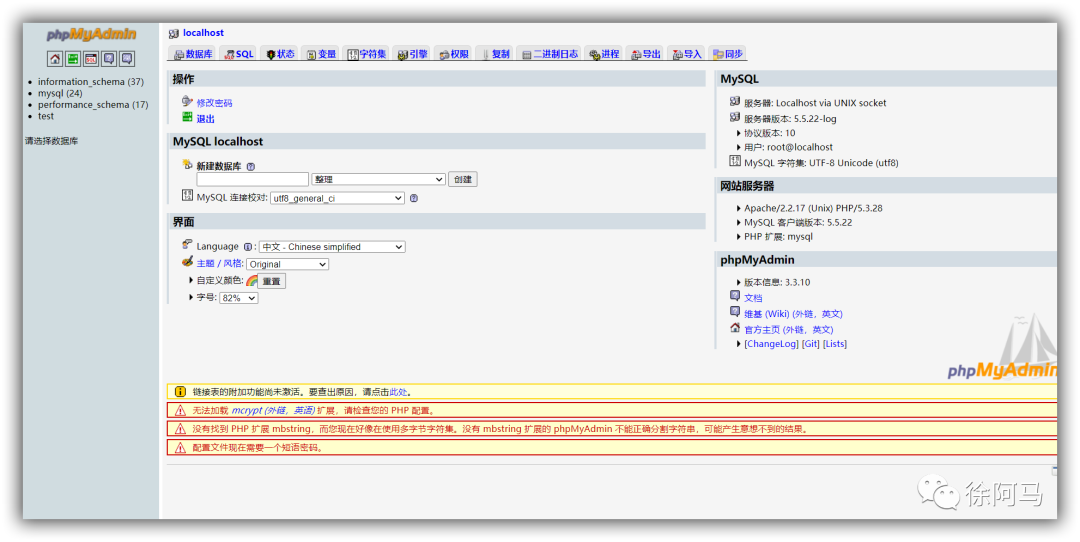Click the warning triangle icon on mcrypt error
The width and height of the screenshot is (1080, 542).
pos(180,410)
